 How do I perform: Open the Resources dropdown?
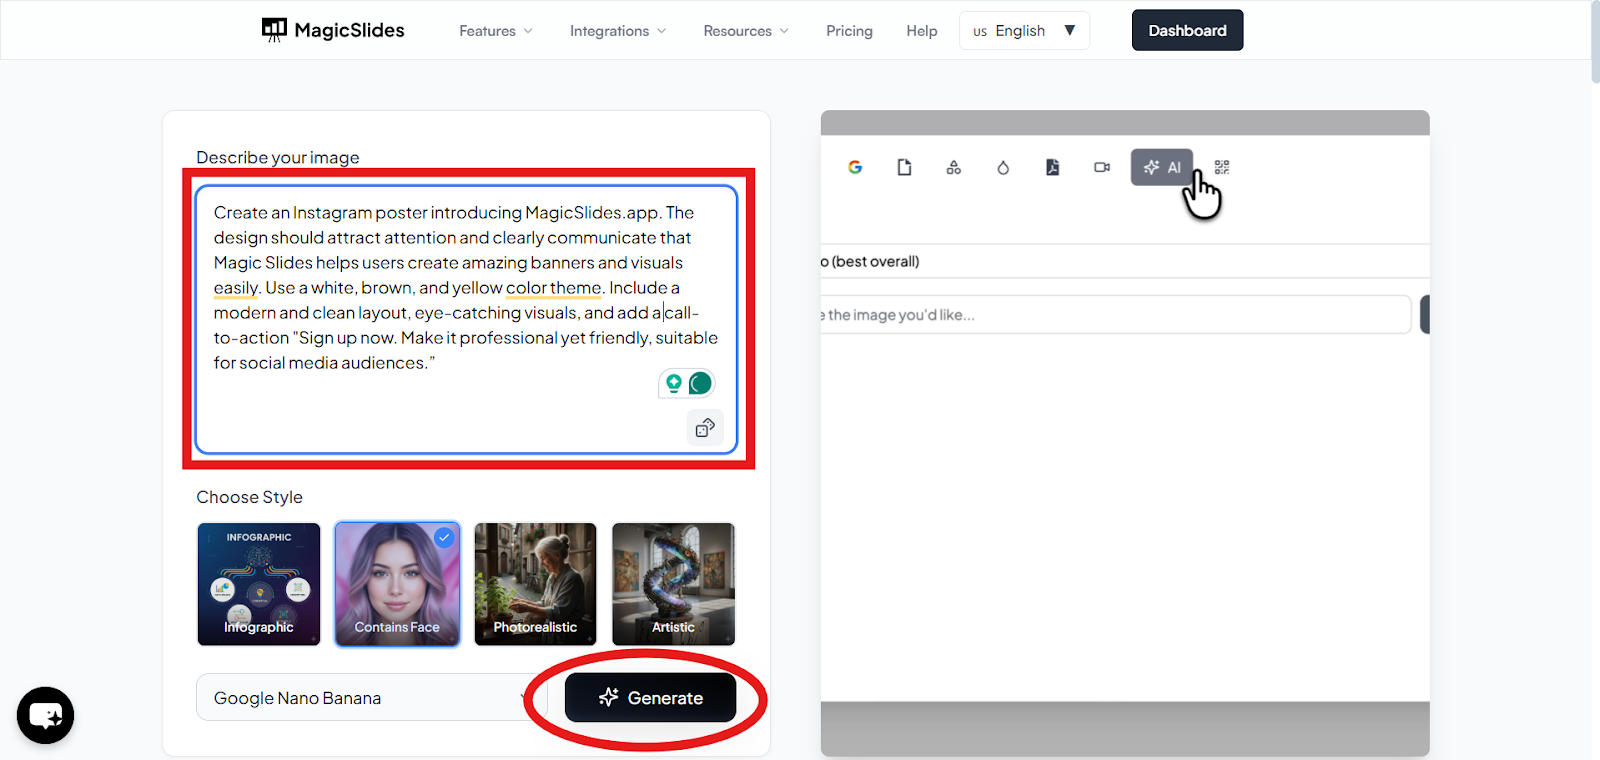(746, 31)
